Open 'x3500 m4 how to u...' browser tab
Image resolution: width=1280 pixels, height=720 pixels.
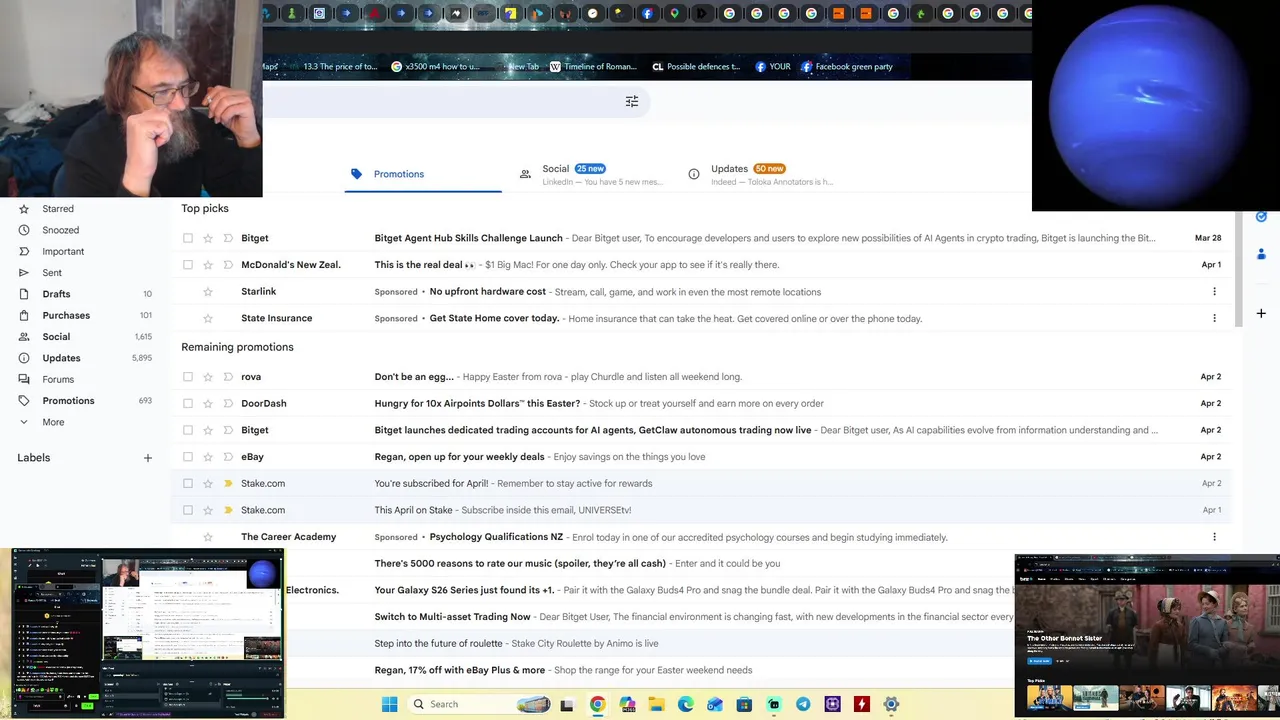436,67
